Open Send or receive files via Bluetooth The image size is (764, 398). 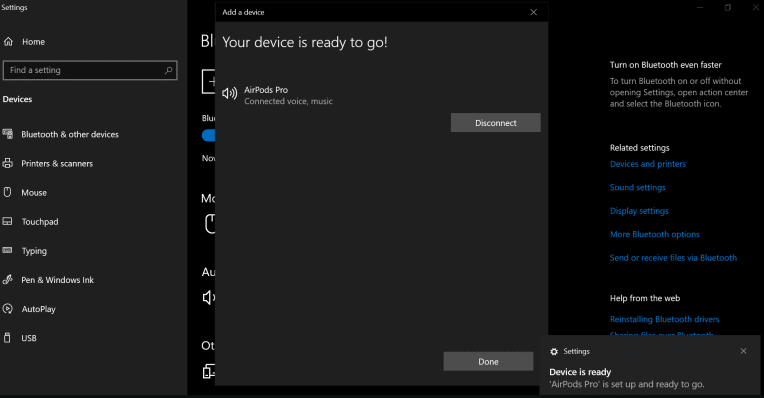tap(673, 258)
